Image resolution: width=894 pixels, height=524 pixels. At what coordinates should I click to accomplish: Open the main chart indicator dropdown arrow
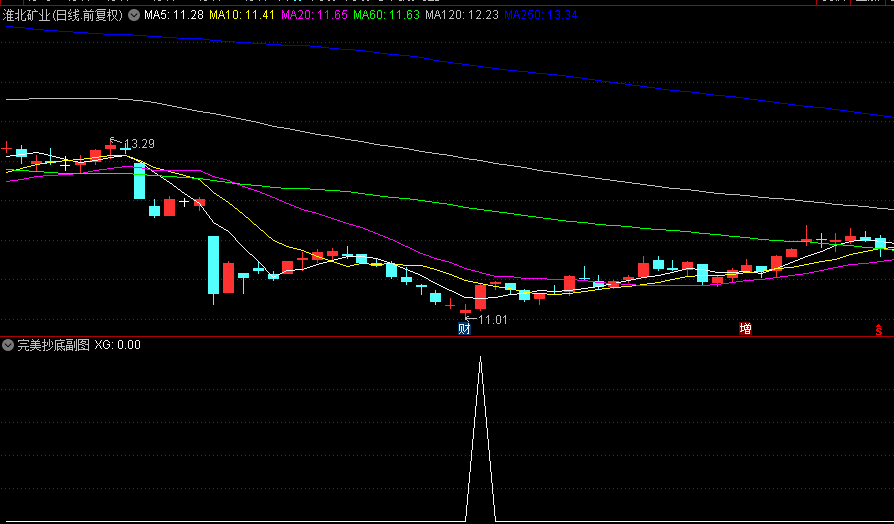[134, 15]
